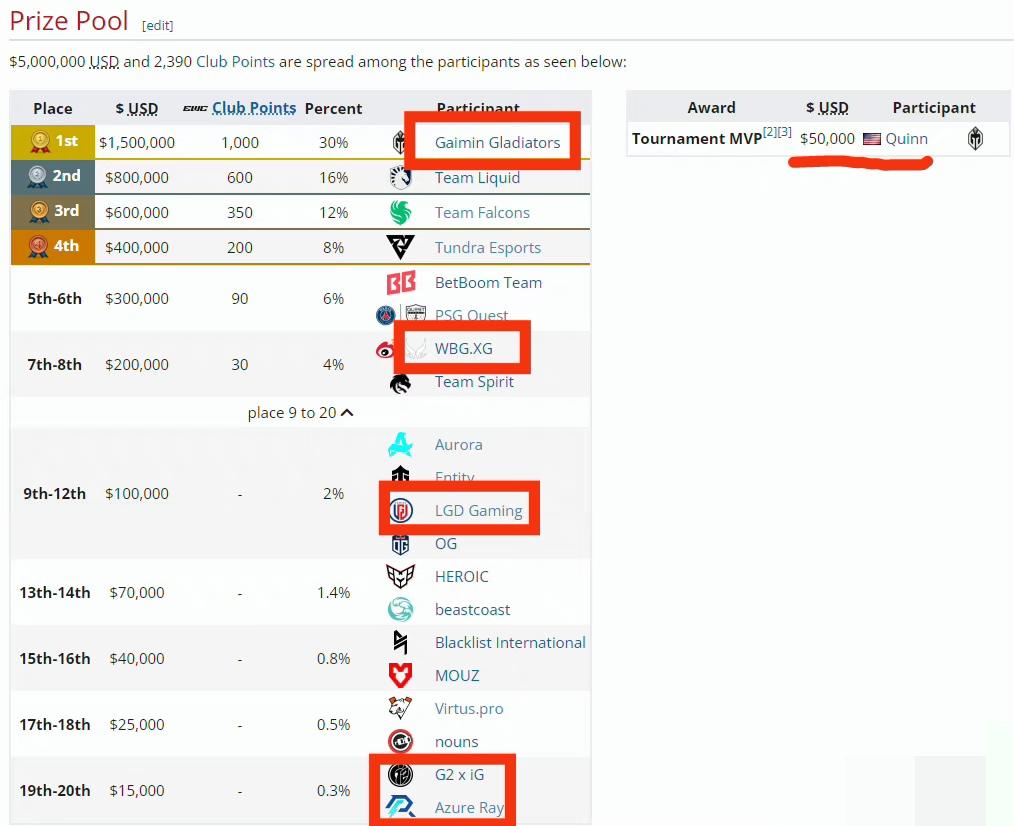
Task: Click the 350 club points value
Action: [240, 213]
